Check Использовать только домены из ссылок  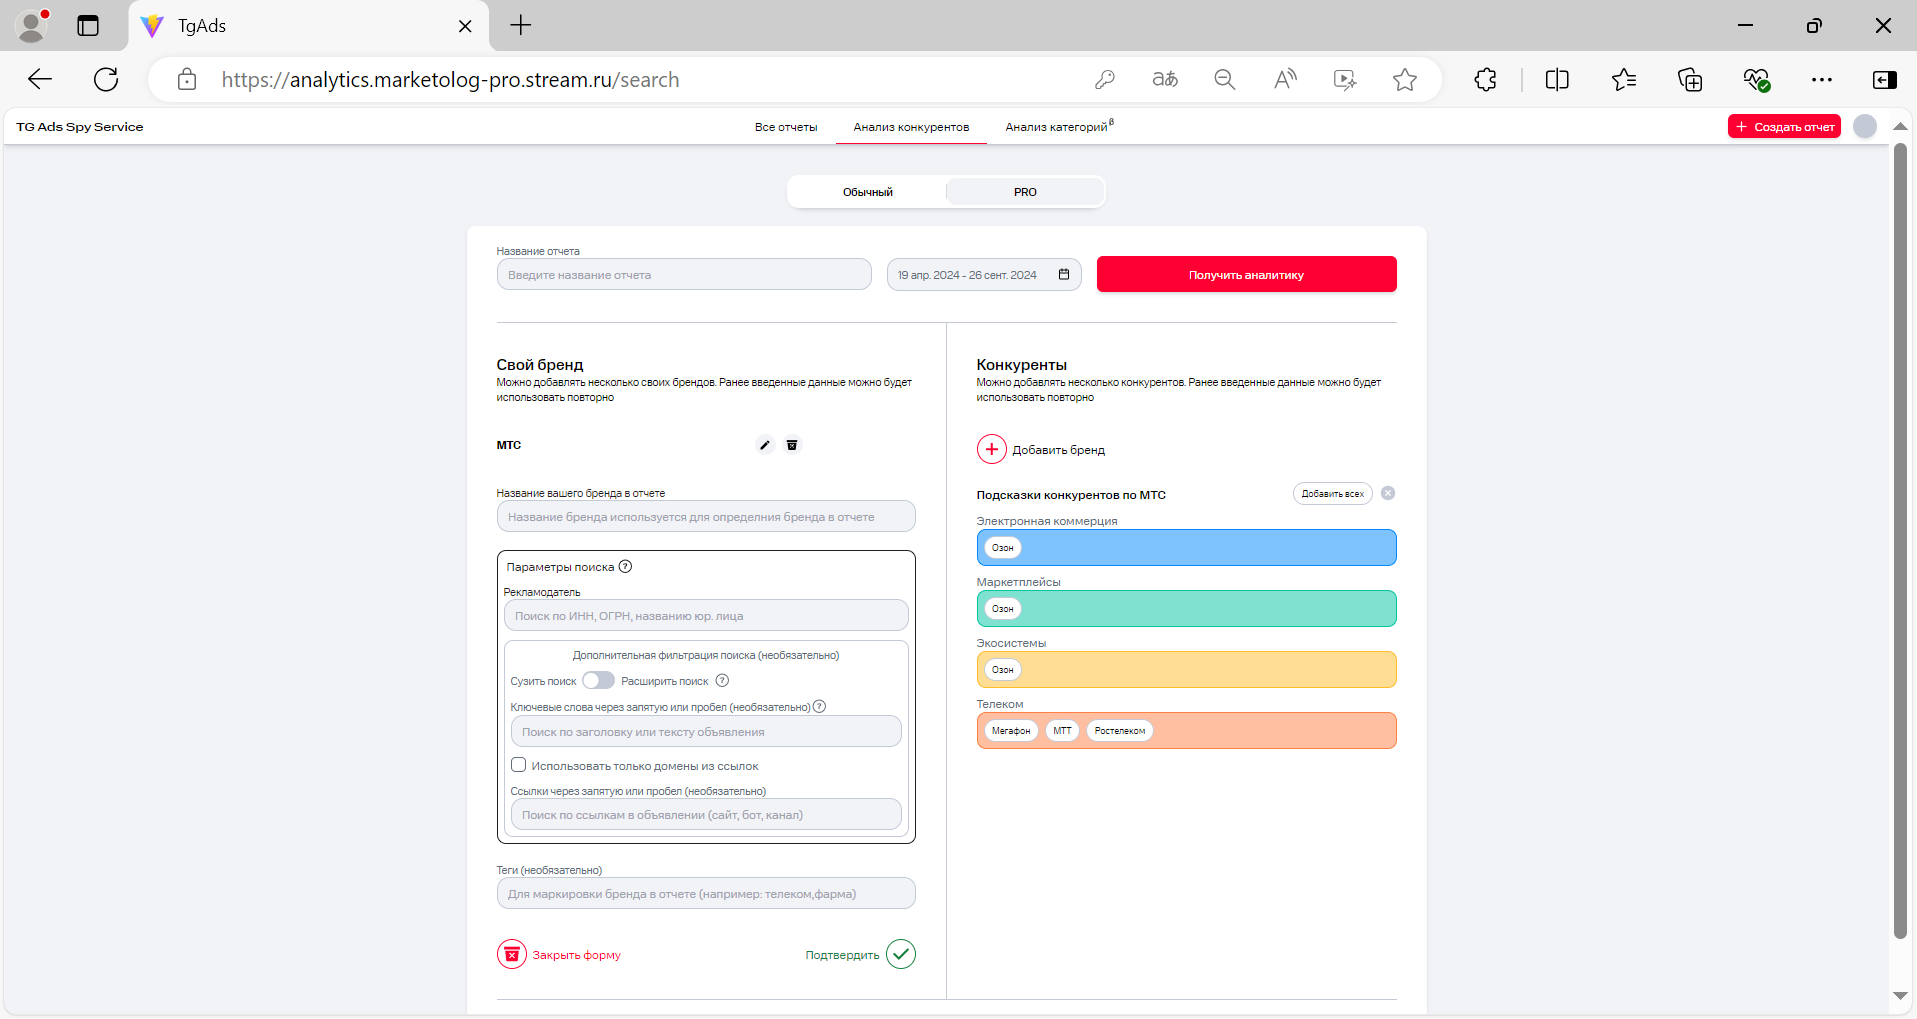518,765
